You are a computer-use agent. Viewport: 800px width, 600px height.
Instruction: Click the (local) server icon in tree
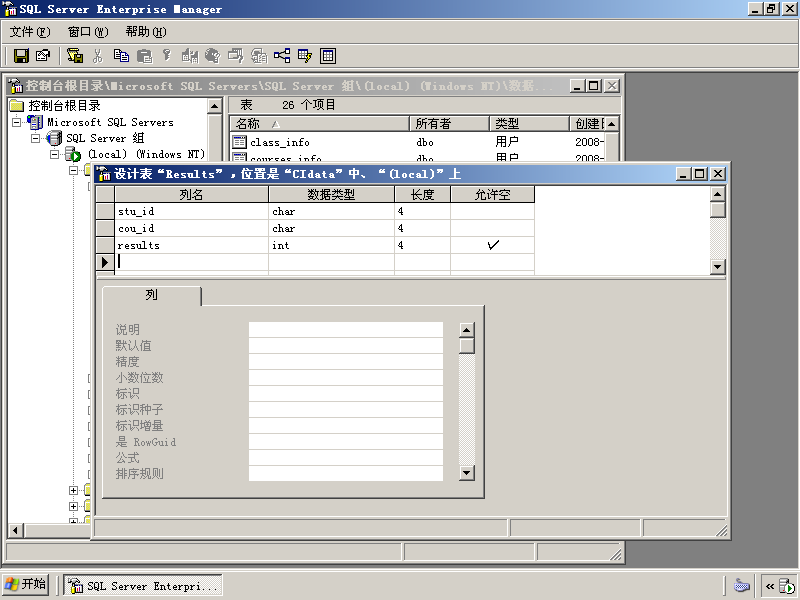tap(73, 154)
